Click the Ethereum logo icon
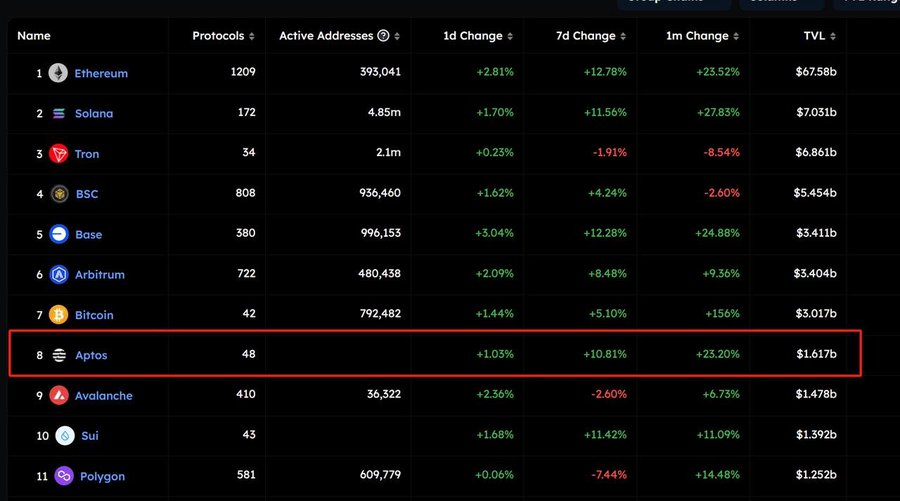This screenshot has width=900, height=501. [x=59, y=73]
